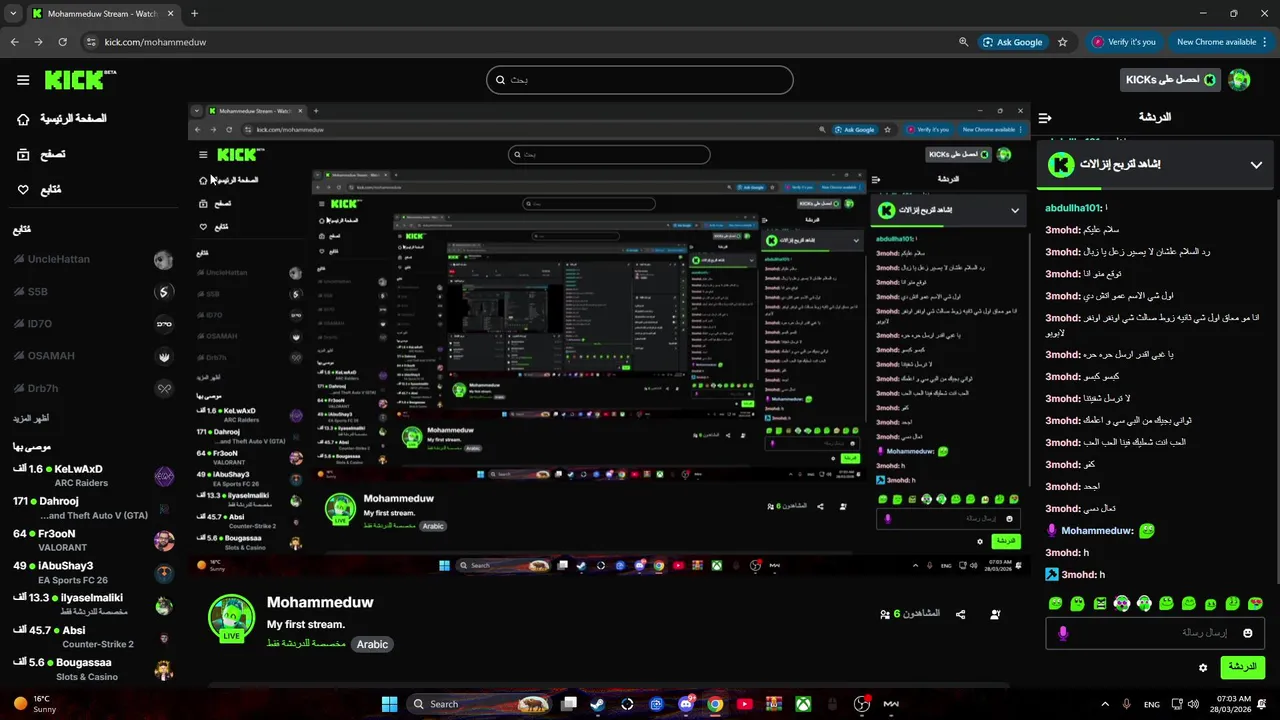Open the Kick sidebar hamburger menu
Screen dimensions: 1280x720
[23, 80]
